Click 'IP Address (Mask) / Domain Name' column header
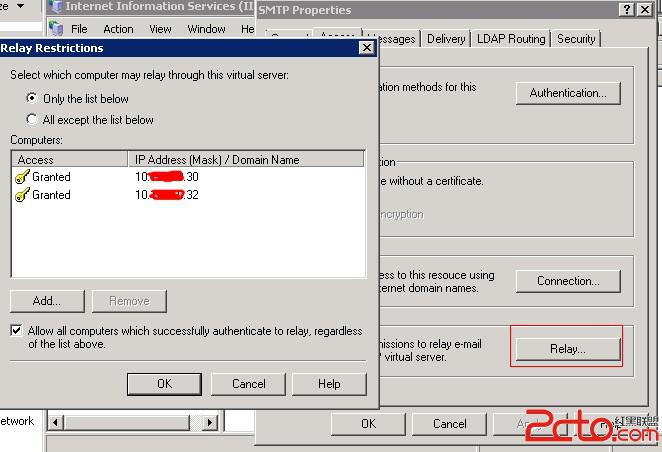 pyautogui.click(x=246, y=160)
